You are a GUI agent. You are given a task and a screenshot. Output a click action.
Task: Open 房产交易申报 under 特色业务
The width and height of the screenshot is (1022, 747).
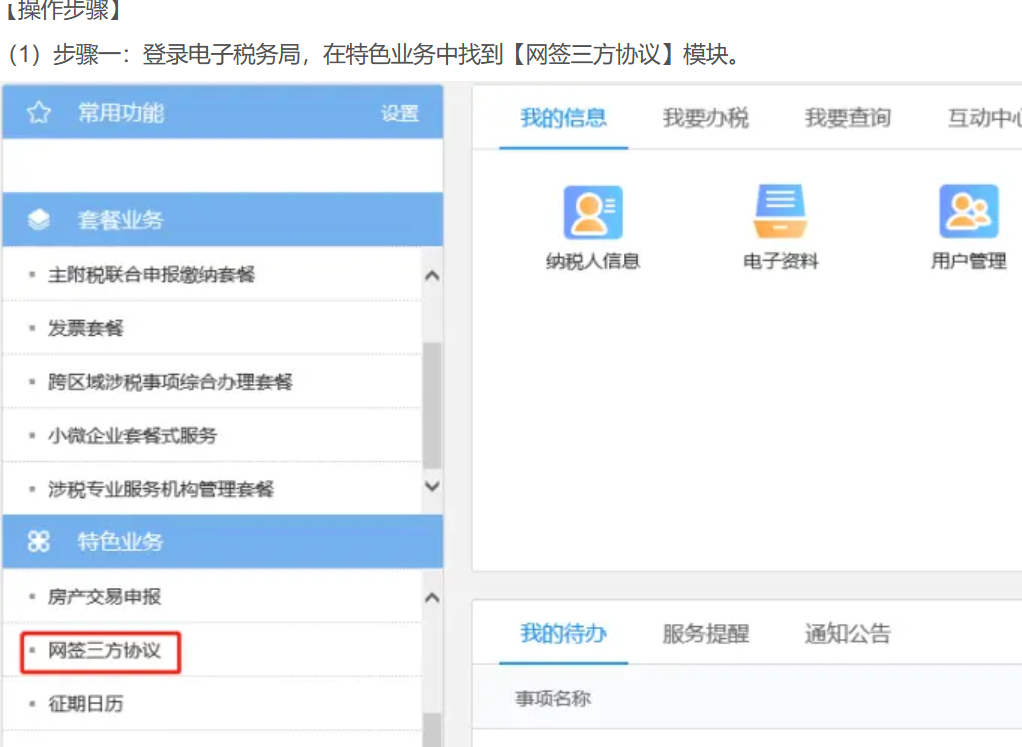point(104,597)
